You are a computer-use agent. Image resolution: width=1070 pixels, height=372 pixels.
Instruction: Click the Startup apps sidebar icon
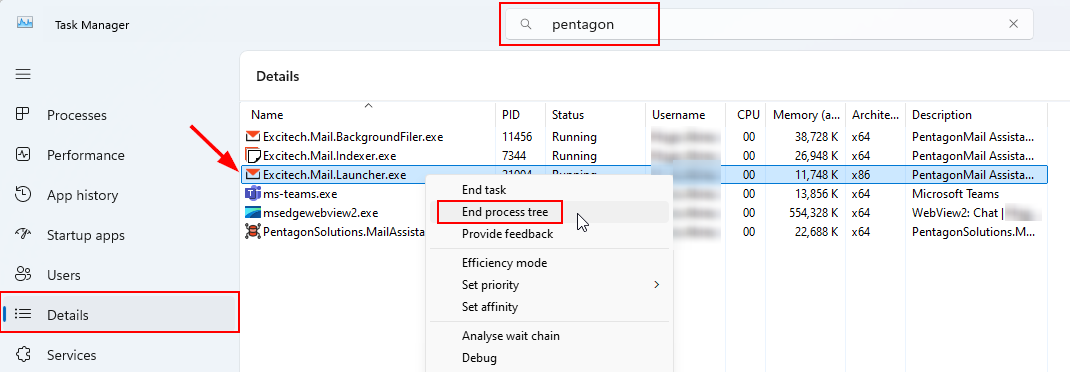pos(23,234)
